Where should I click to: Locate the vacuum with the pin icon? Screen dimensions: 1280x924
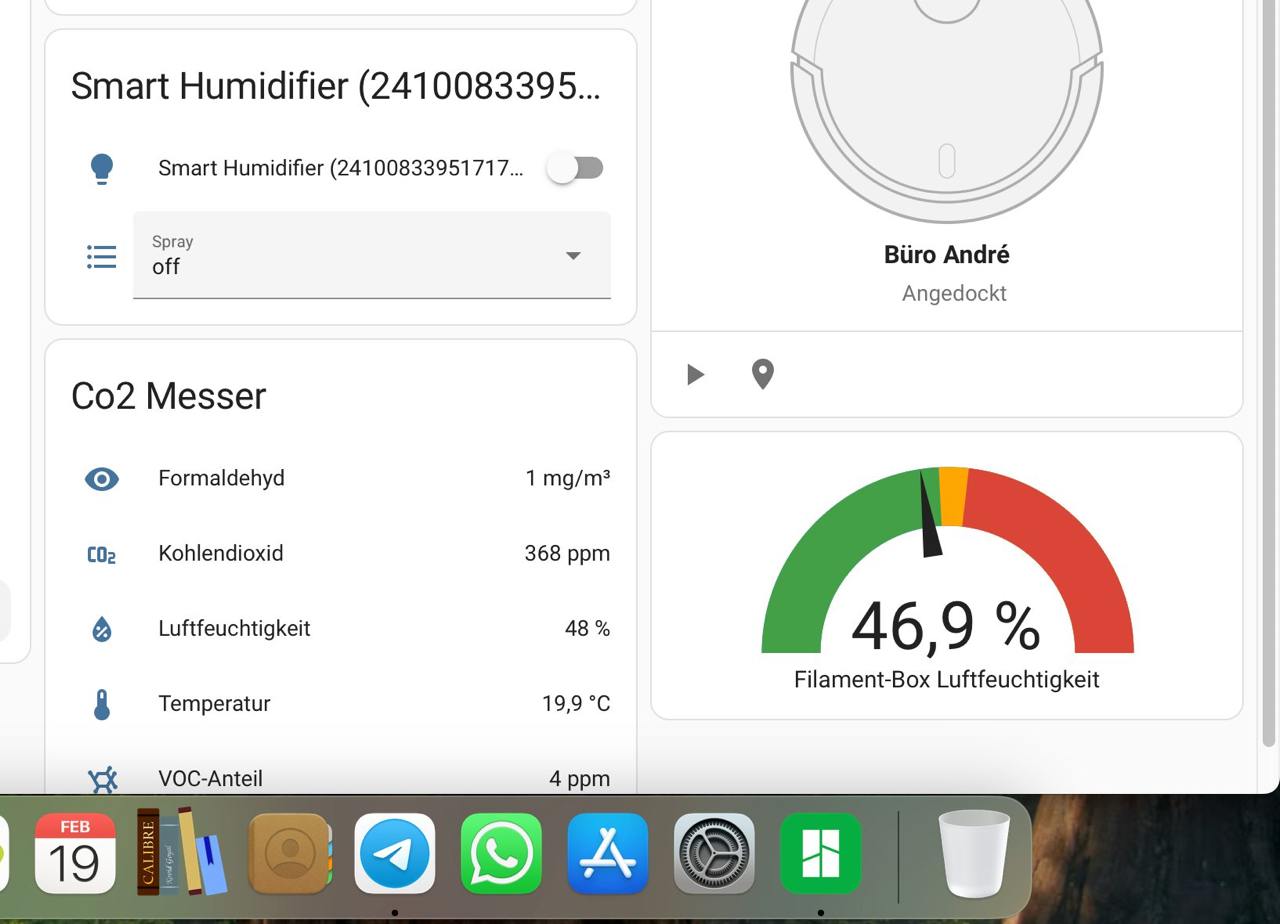762,374
